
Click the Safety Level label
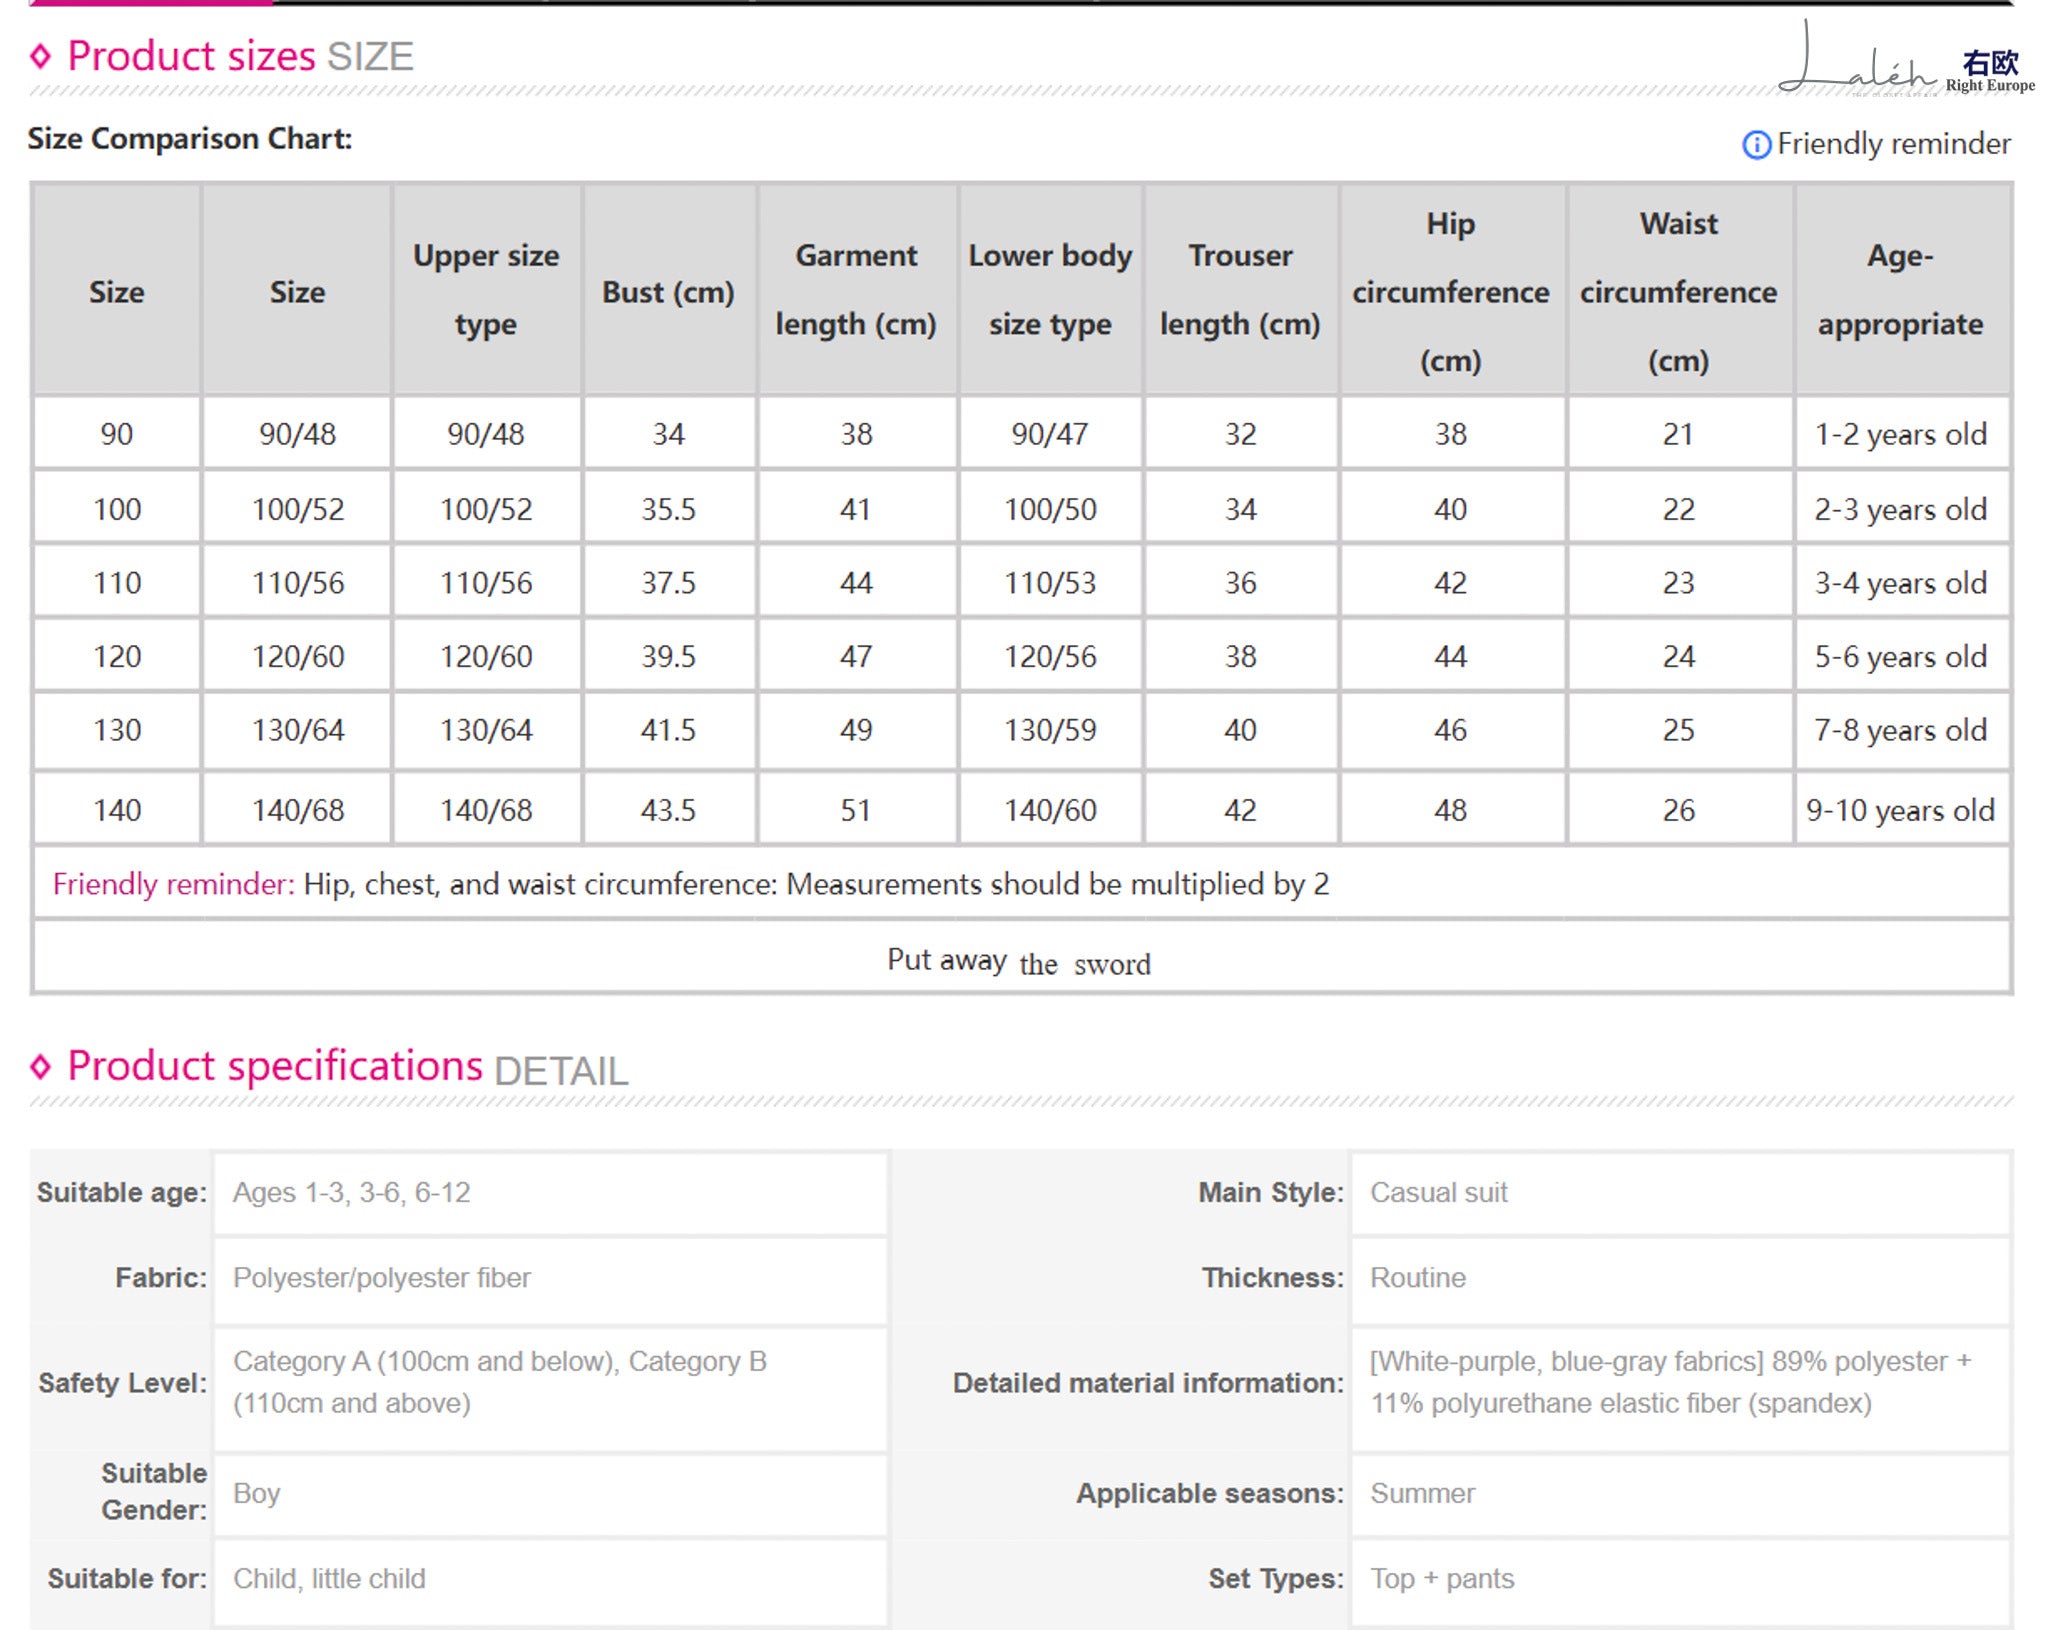point(122,1383)
